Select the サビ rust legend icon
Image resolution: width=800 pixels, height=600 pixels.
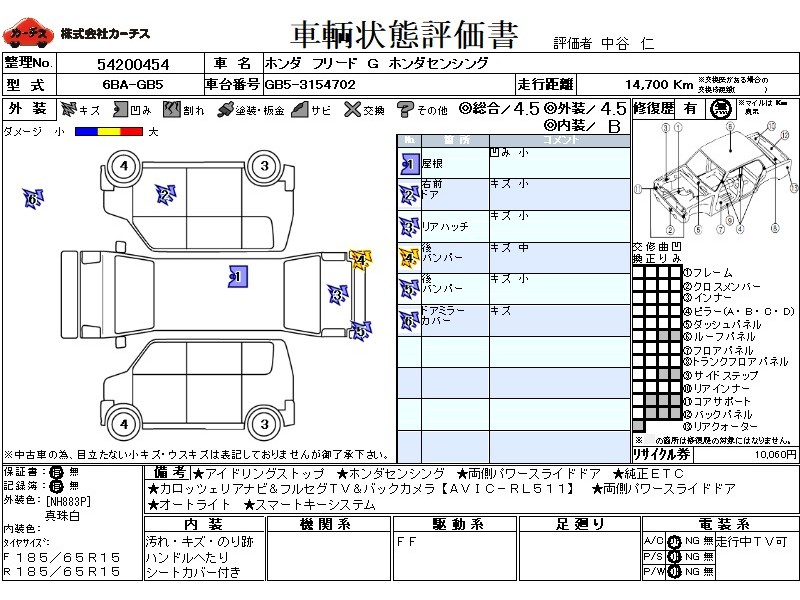coord(300,109)
